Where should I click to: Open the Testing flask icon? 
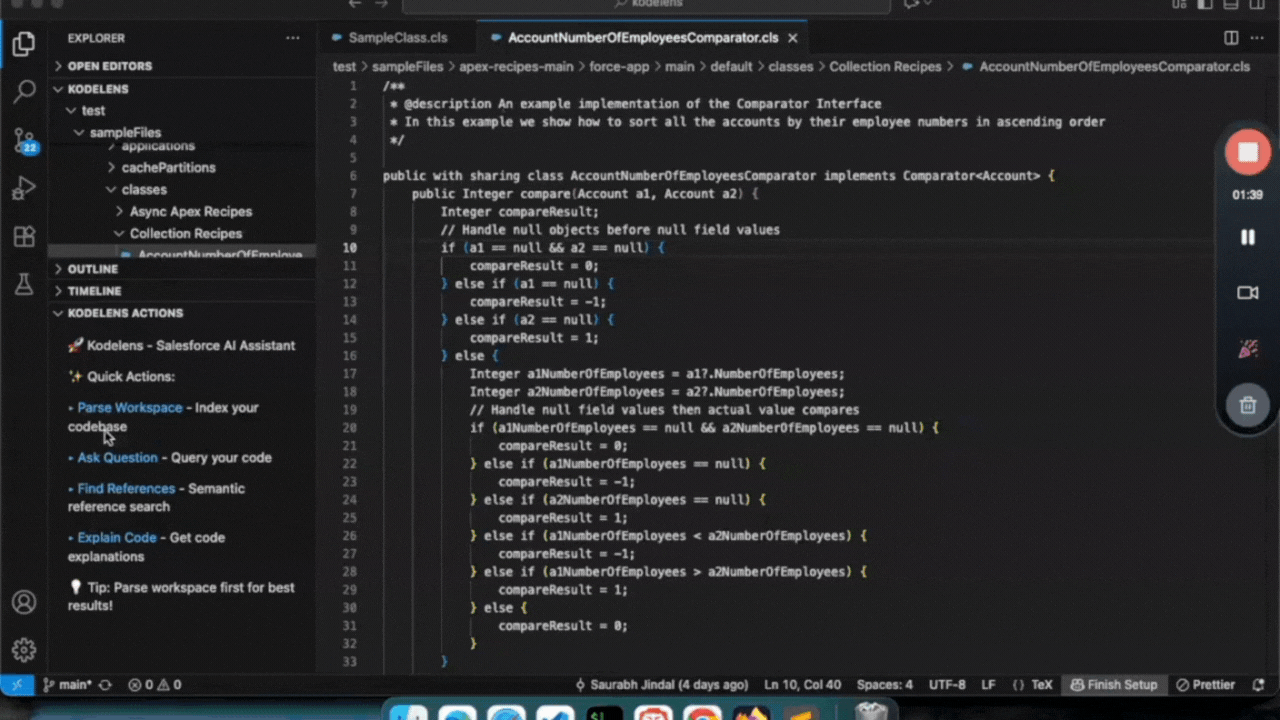pyautogui.click(x=24, y=285)
